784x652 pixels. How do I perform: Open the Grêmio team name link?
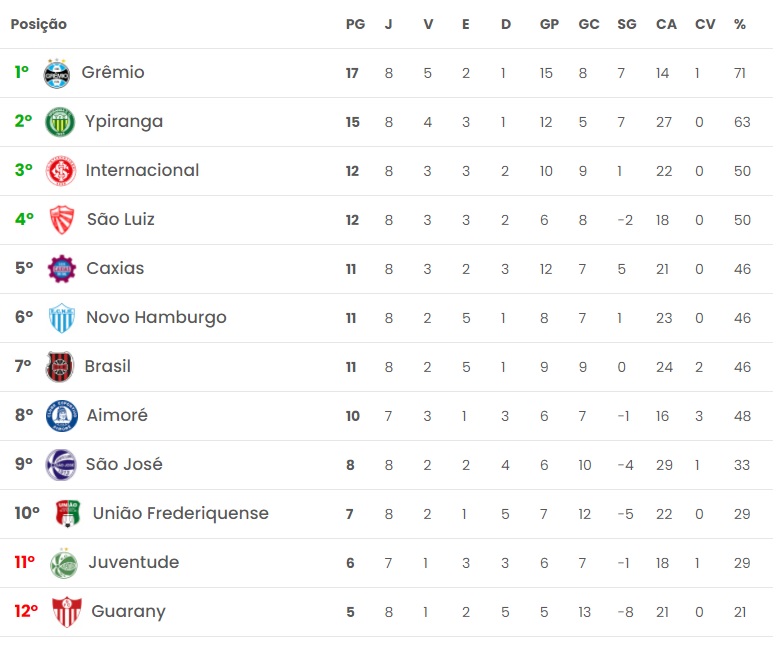(x=113, y=73)
